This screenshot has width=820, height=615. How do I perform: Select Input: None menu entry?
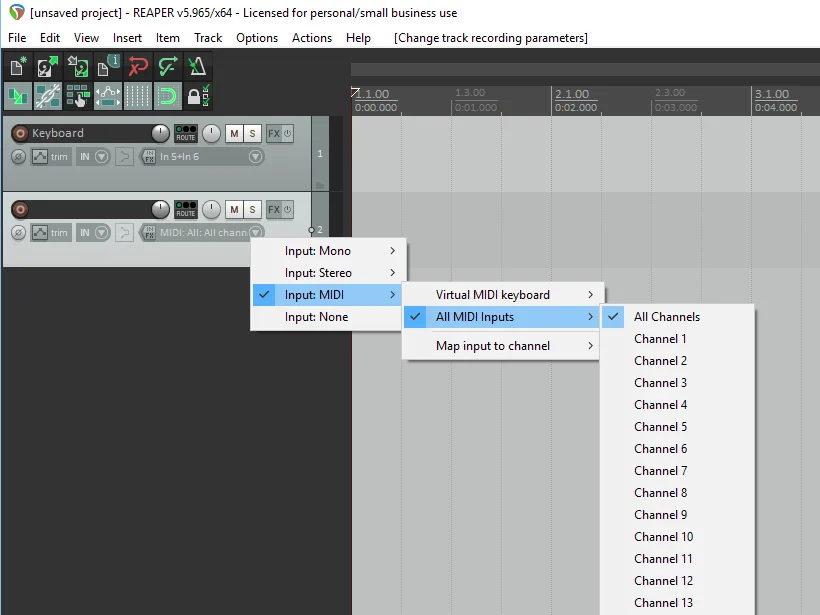(328, 317)
